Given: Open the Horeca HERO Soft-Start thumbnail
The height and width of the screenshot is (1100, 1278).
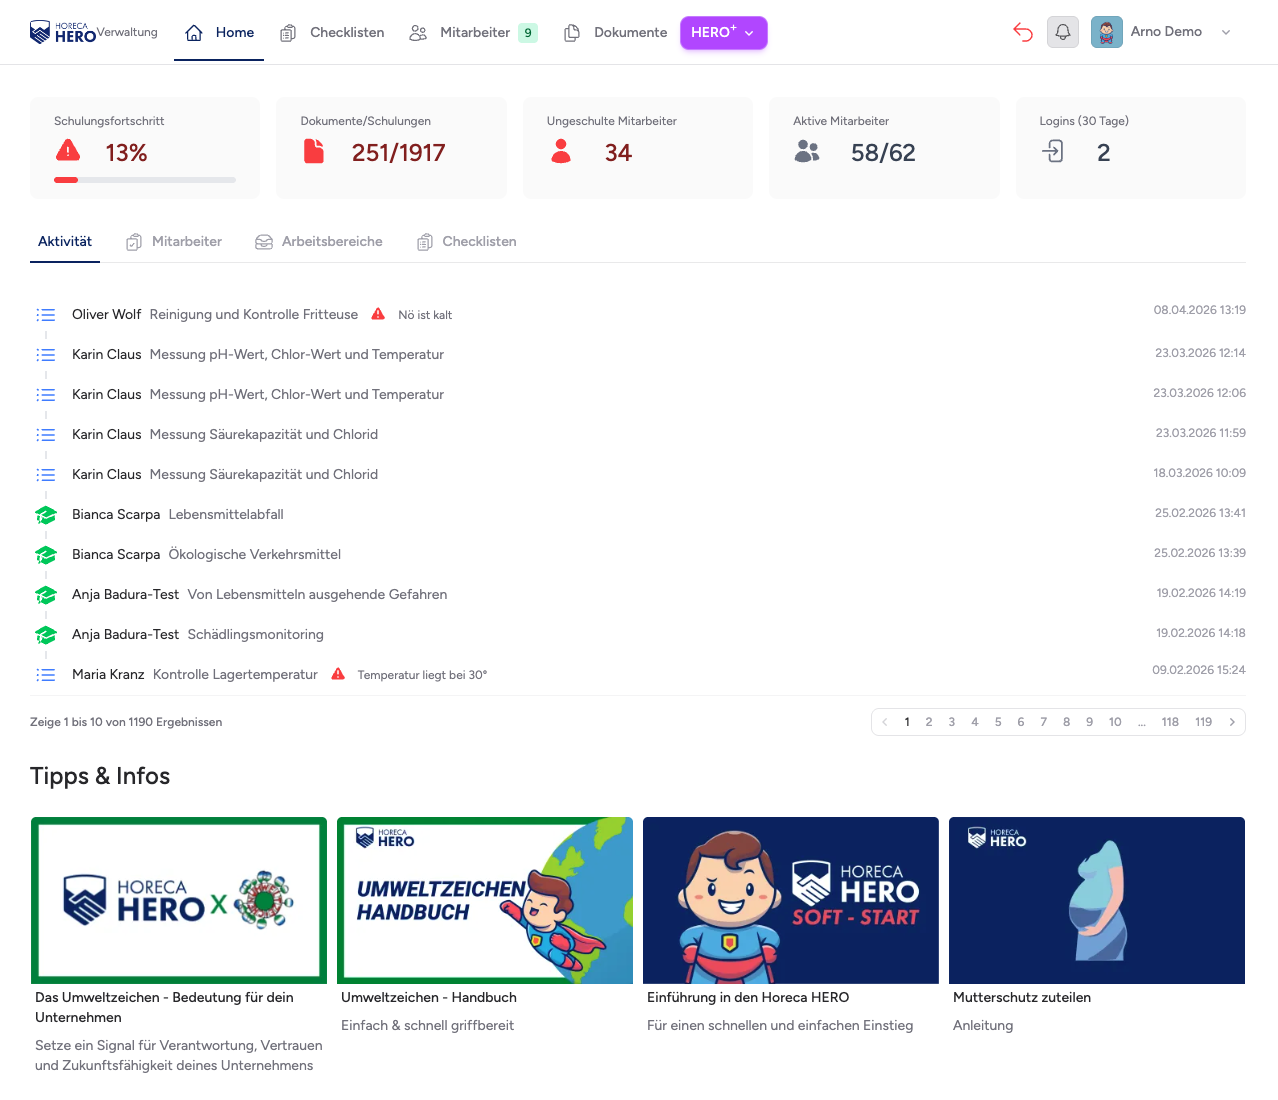Looking at the screenshot, I should pos(791,900).
